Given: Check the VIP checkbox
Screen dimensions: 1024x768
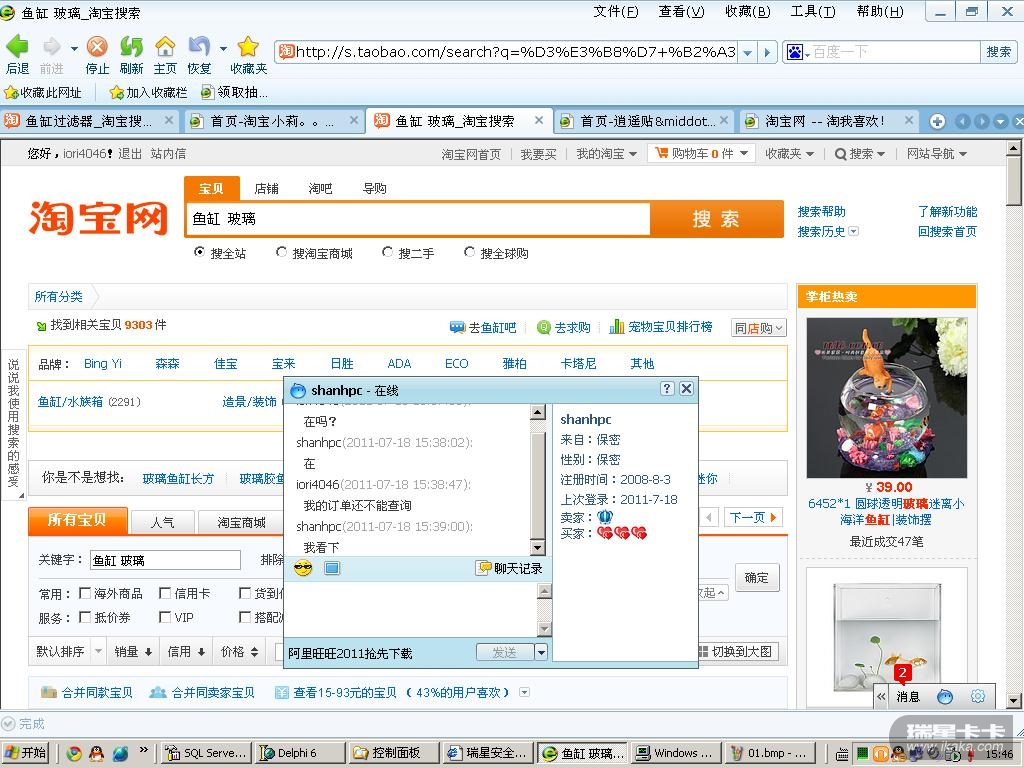Looking at the screenshot, I should click(x=165, y=617).
